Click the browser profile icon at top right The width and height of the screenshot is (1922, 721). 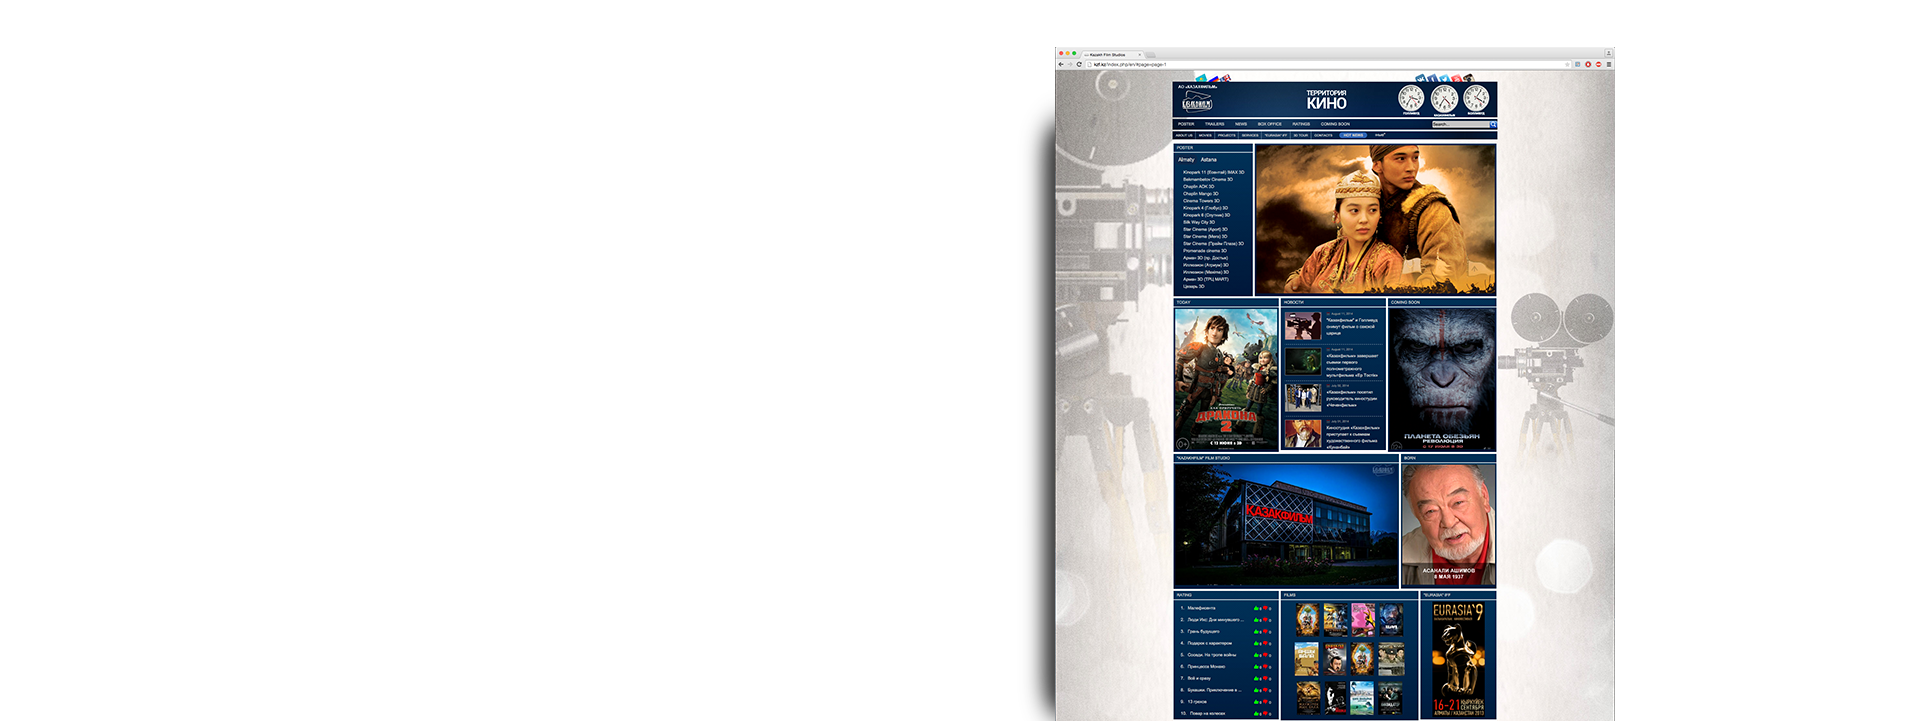click(x=1609, y=53)
